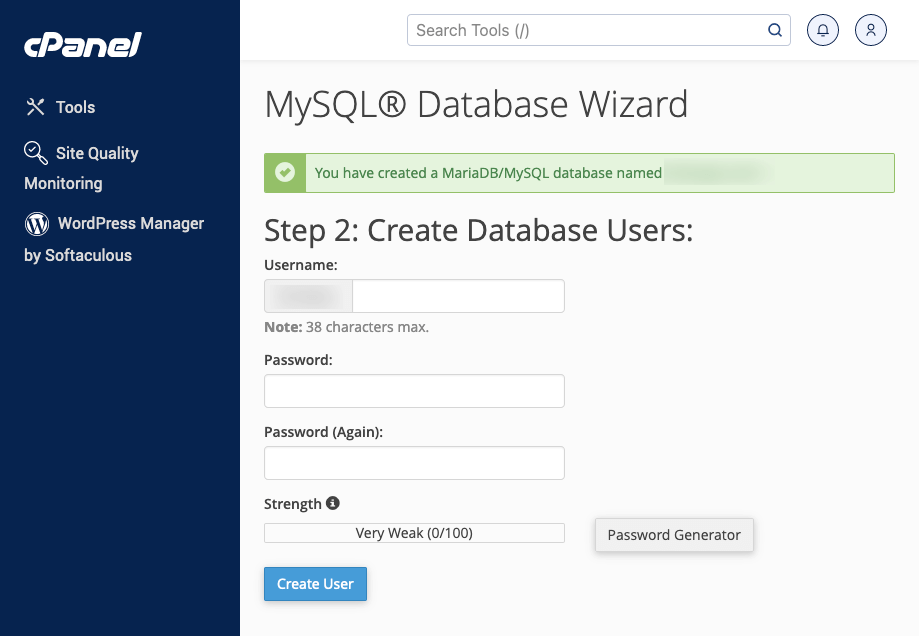Open the user account icon
The image size is (919, 636).
pyautogui.click(x=871, y=30)
